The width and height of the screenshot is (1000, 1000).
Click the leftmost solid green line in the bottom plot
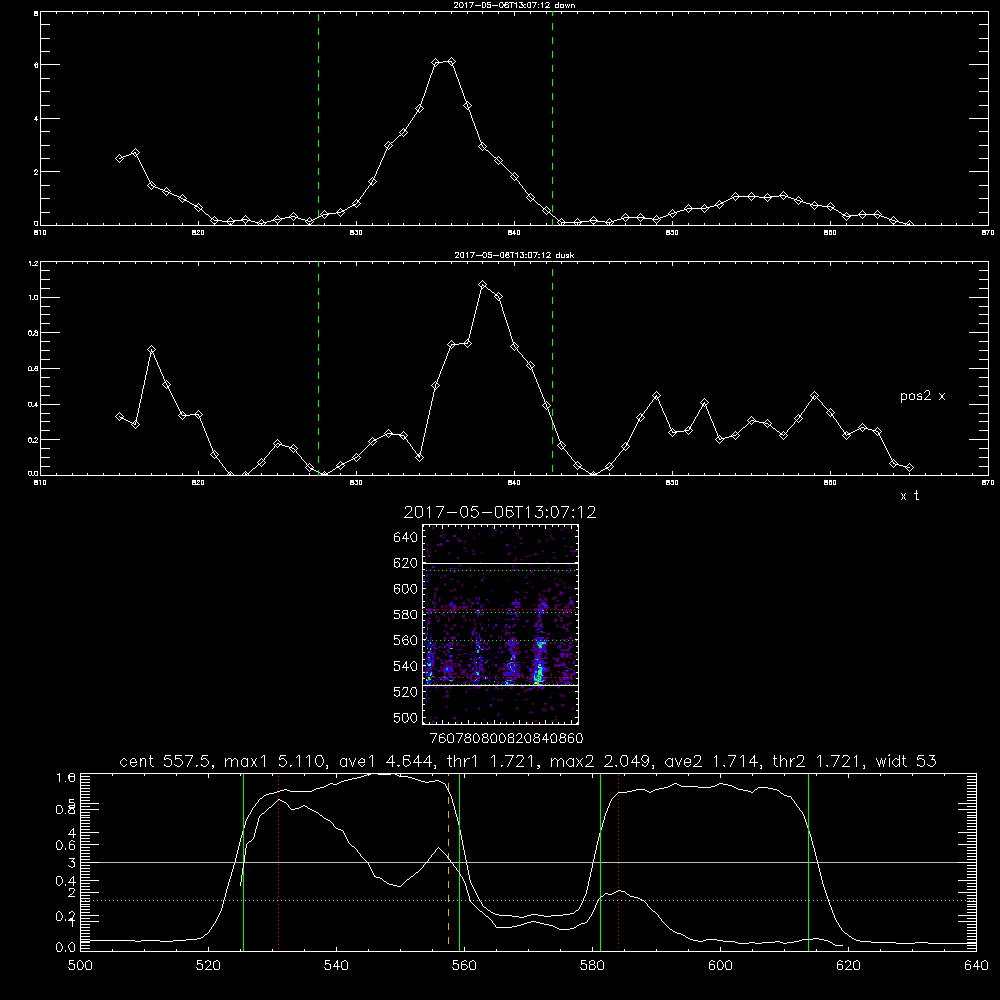(243, 861)
